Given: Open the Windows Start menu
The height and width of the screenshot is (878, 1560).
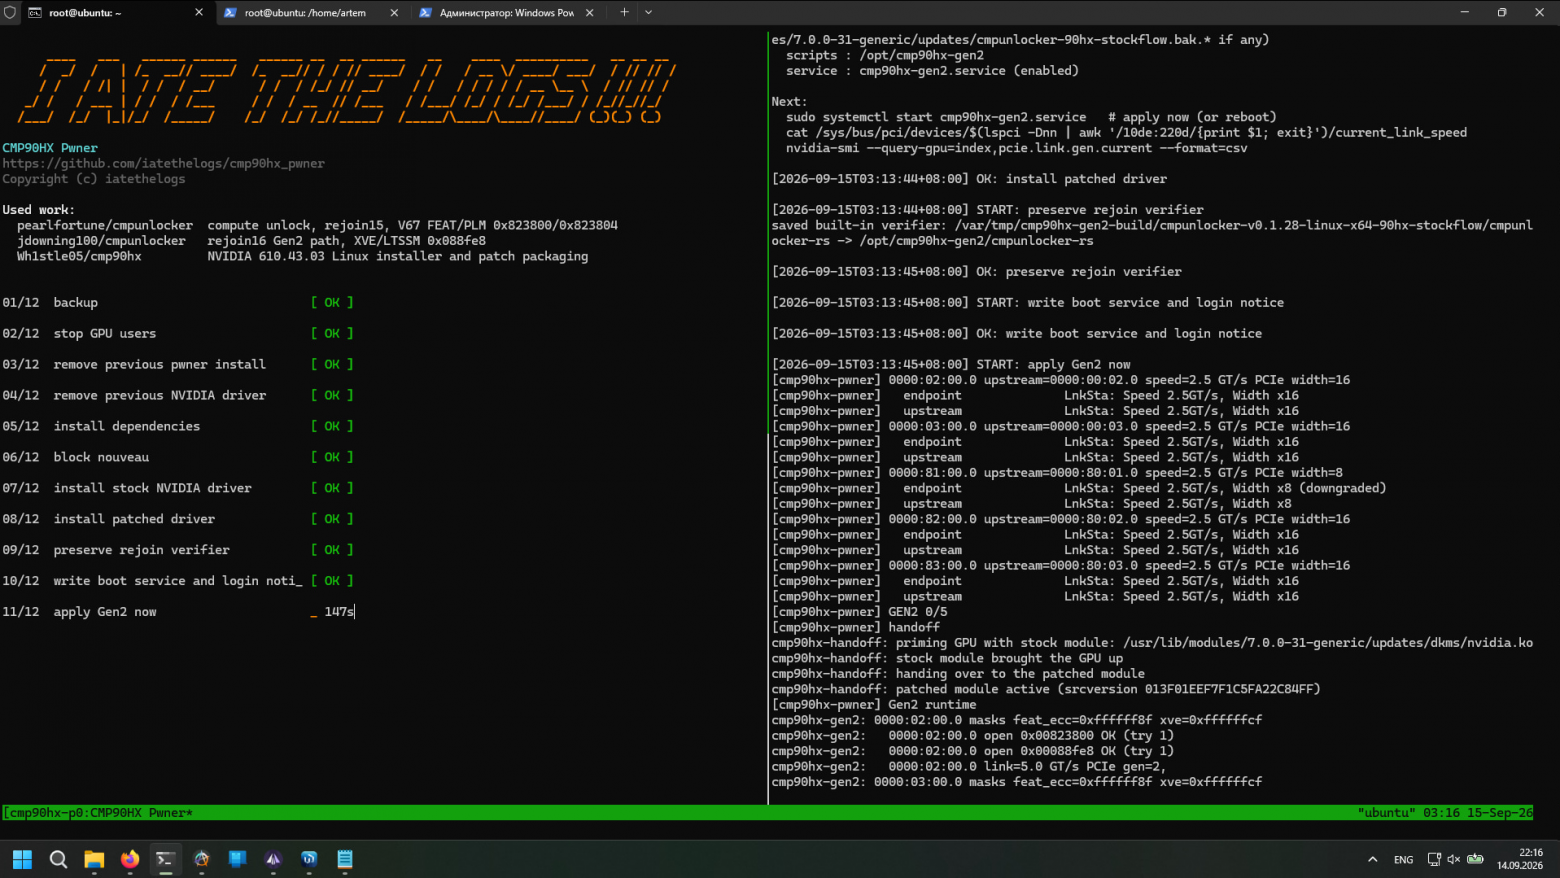Looking at the screenshot, I should [x=22, y=859].
